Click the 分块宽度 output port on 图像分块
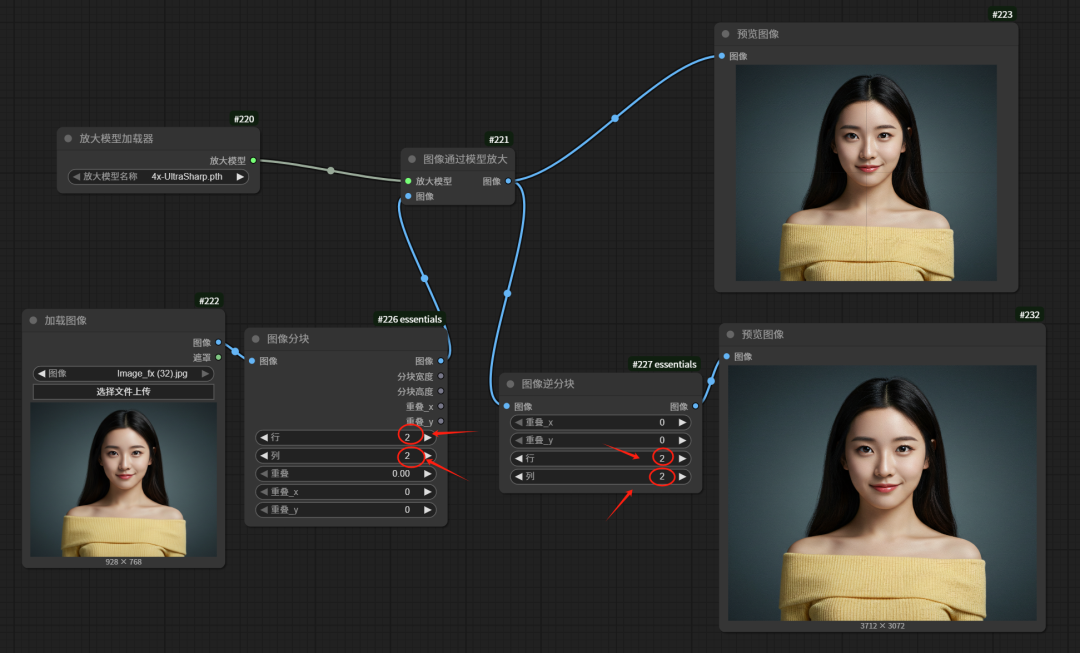Viewport: 1080px width, 653px height. (x=441, y=376)
